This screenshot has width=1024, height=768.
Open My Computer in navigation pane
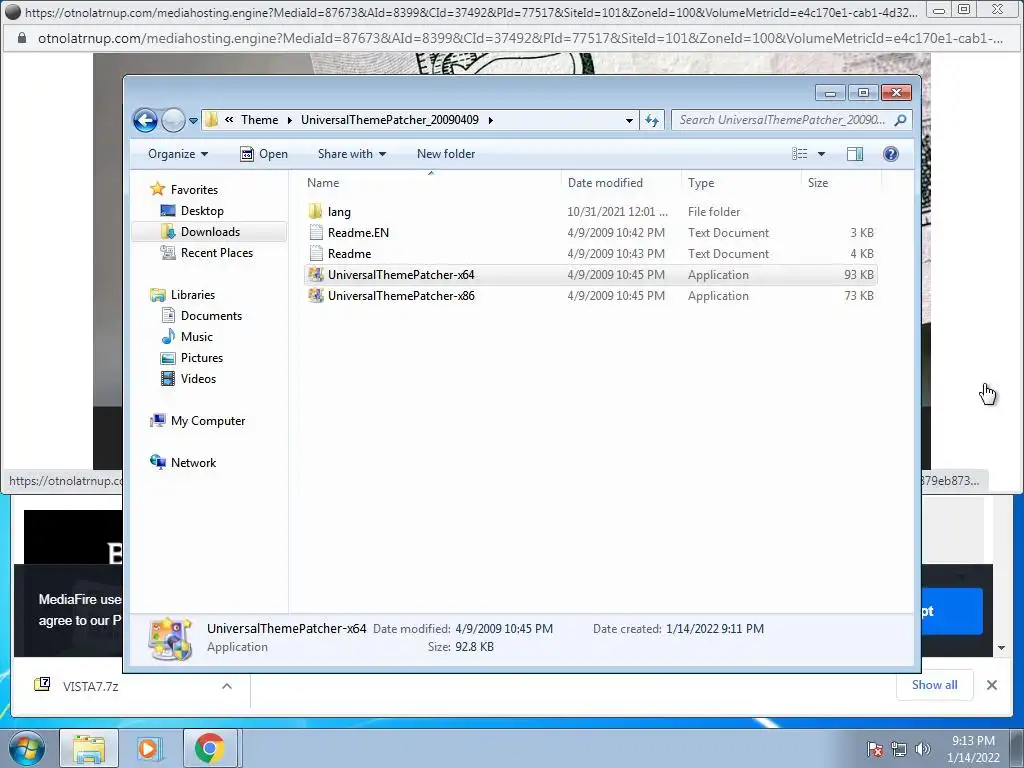[208, 421]
